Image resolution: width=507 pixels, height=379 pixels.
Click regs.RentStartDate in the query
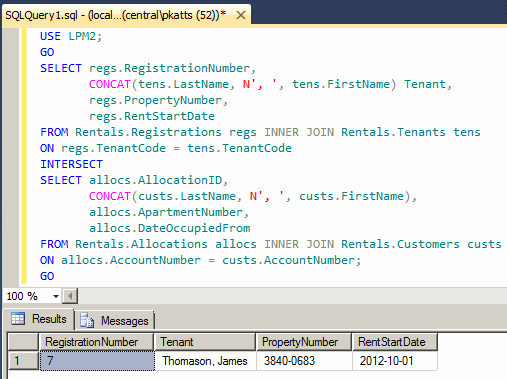coord(152,116)
